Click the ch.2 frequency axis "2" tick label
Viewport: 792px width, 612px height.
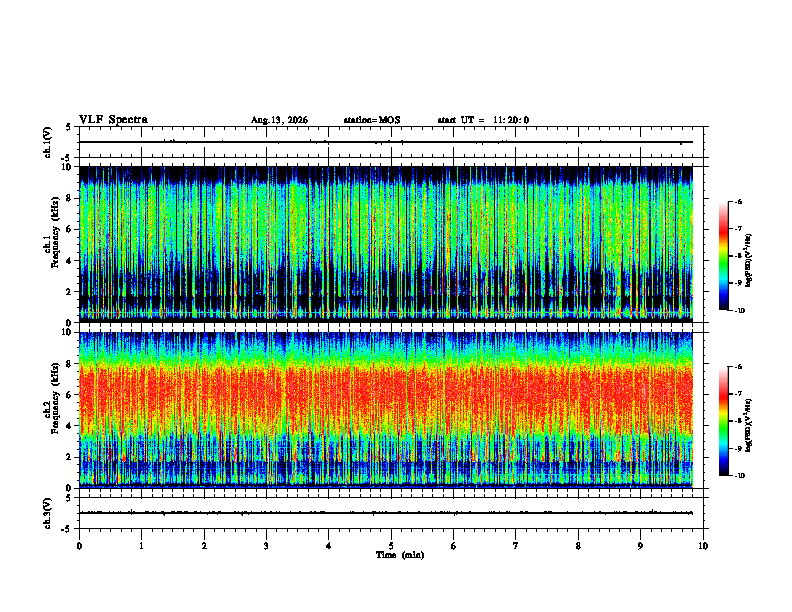click(70, 457)
